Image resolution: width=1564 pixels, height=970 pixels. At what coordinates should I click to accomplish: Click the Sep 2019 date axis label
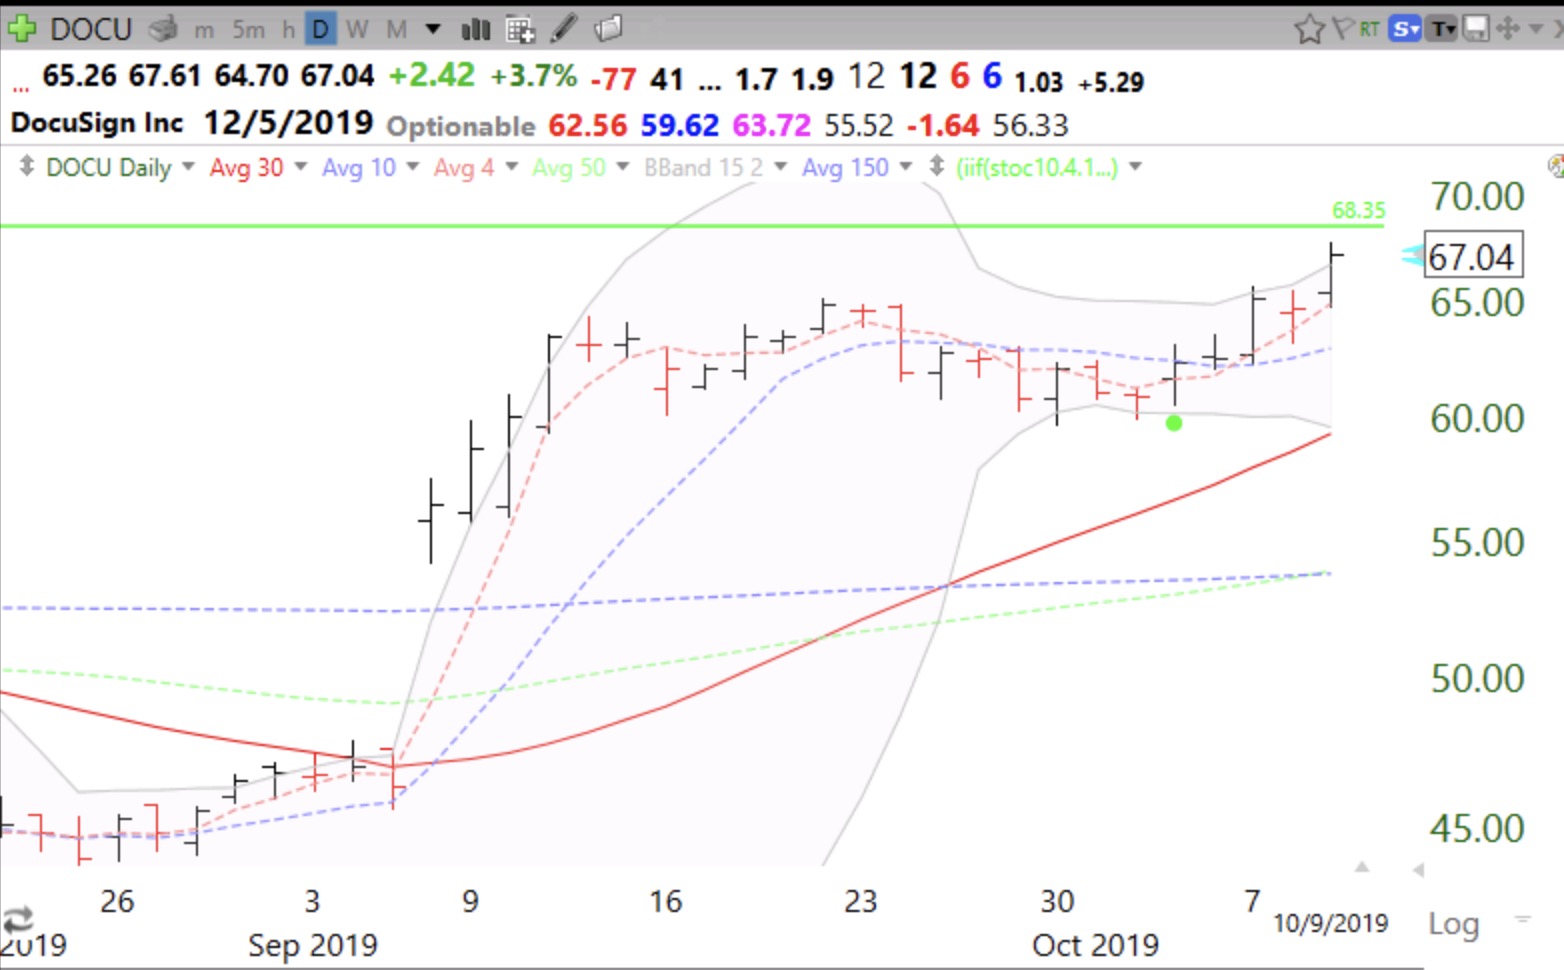tap(313, 945)
